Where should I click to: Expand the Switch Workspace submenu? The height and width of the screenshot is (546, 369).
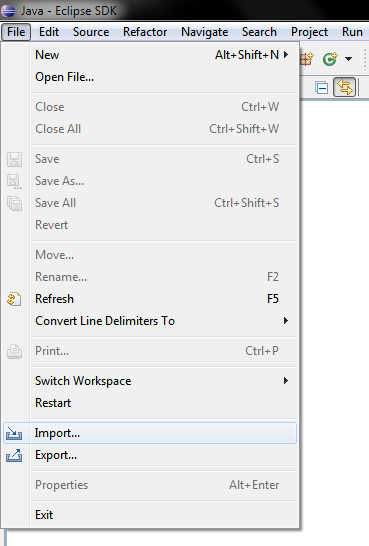click(286, 381)
